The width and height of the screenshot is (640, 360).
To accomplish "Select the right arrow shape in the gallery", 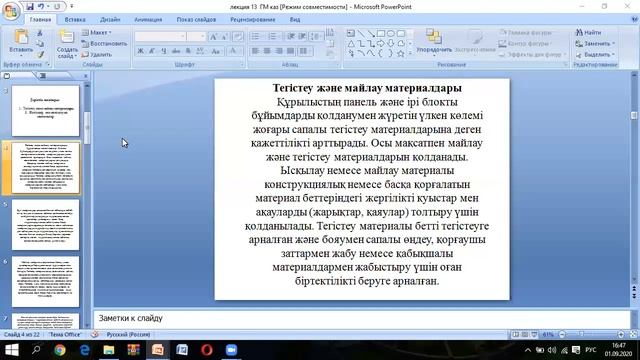I will [381, 43].
